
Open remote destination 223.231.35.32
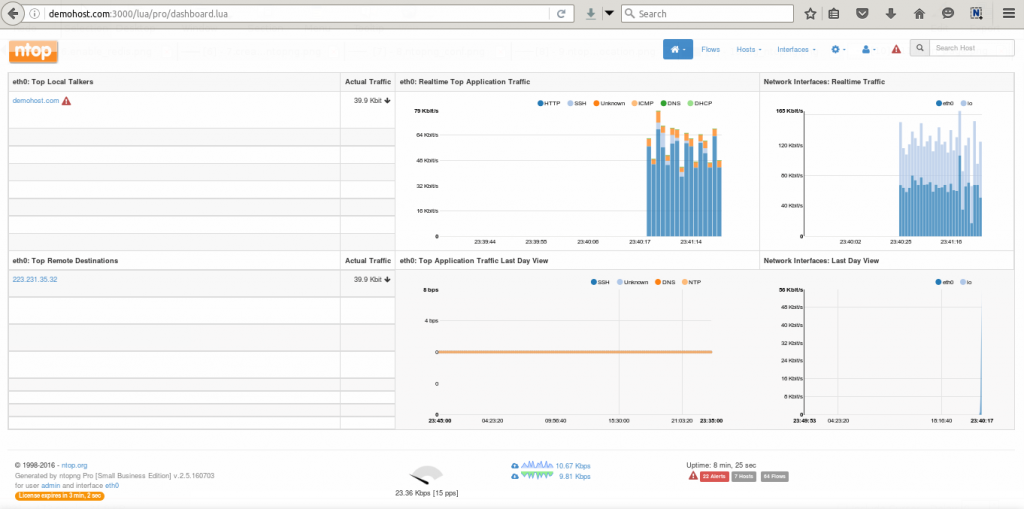(35, 280)
